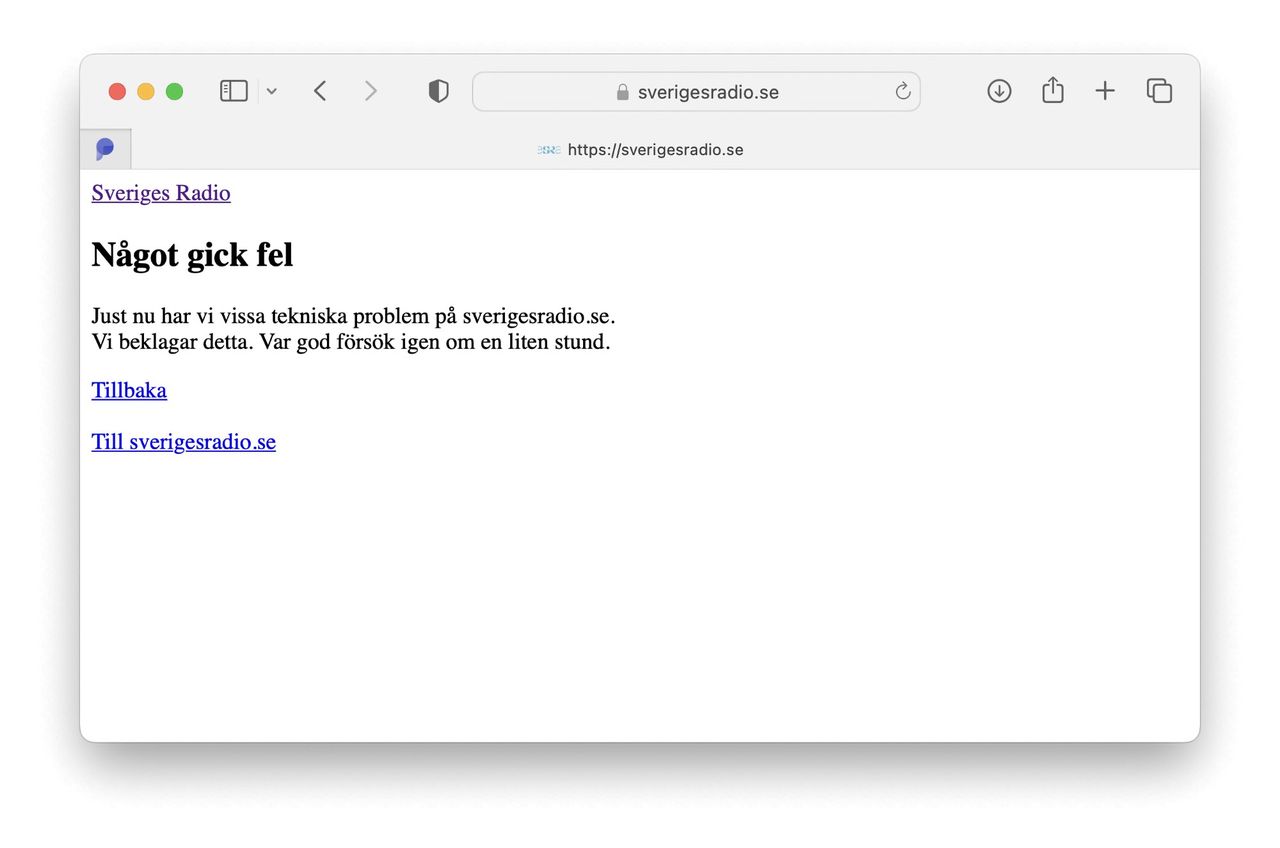This screenshot has width=1280, height=848.
Task: Go back to the previous page
Action: [320, 91]
